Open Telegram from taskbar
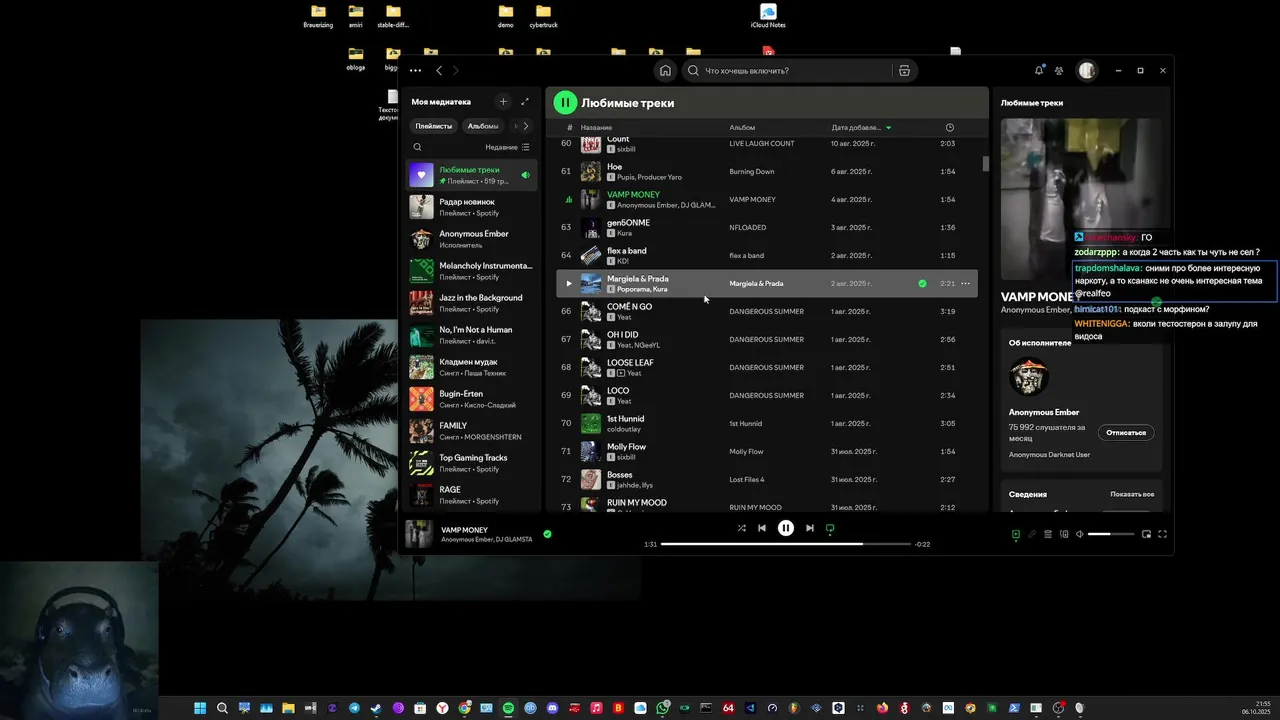Image resolution: width=1280 pixels, height=720 pixels. pos(354,708)
